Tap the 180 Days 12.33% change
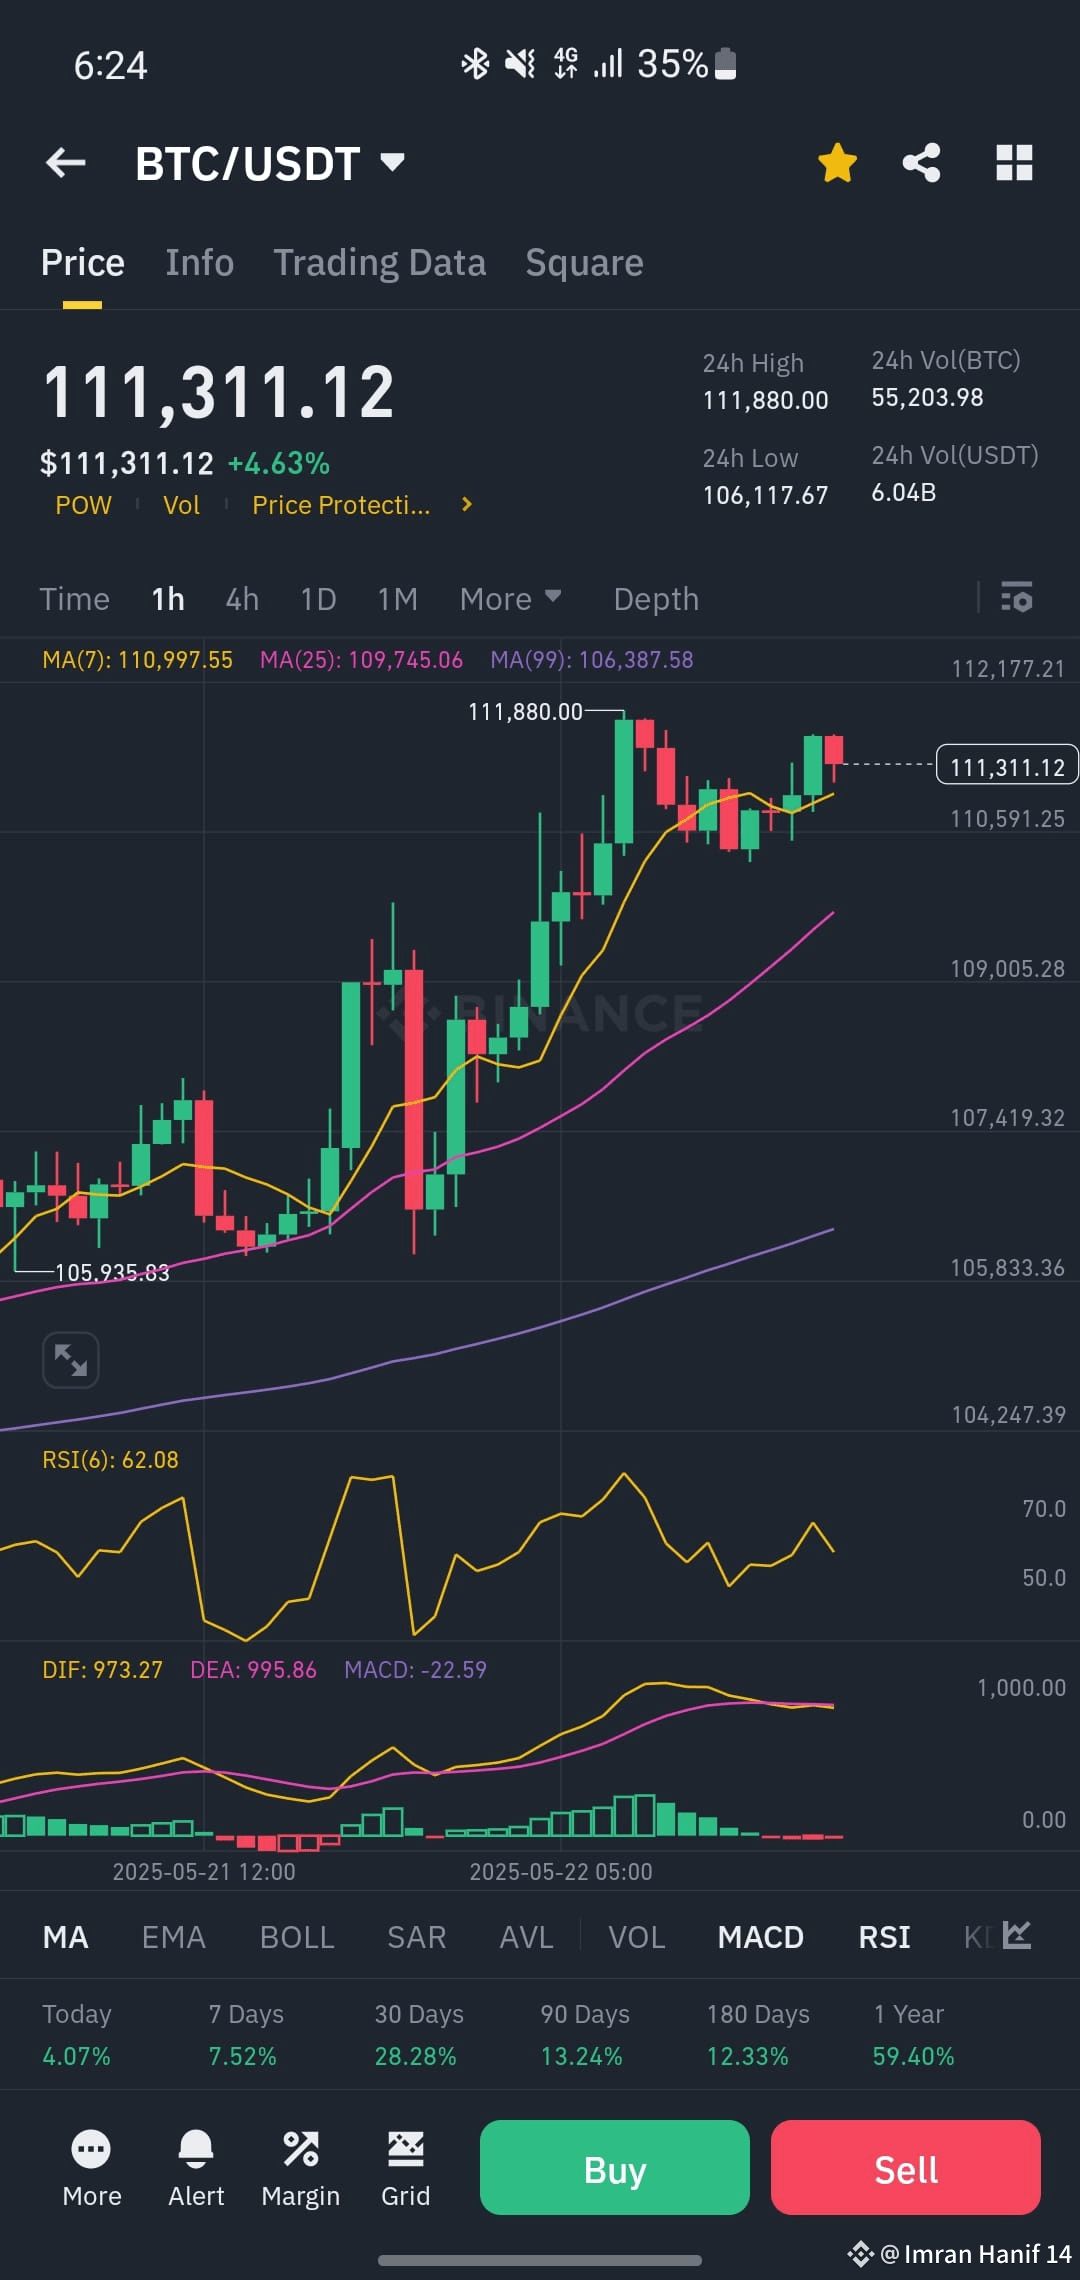Image resolution: width=1080 pixels, height=2280 pixels. click(747, 2056)
